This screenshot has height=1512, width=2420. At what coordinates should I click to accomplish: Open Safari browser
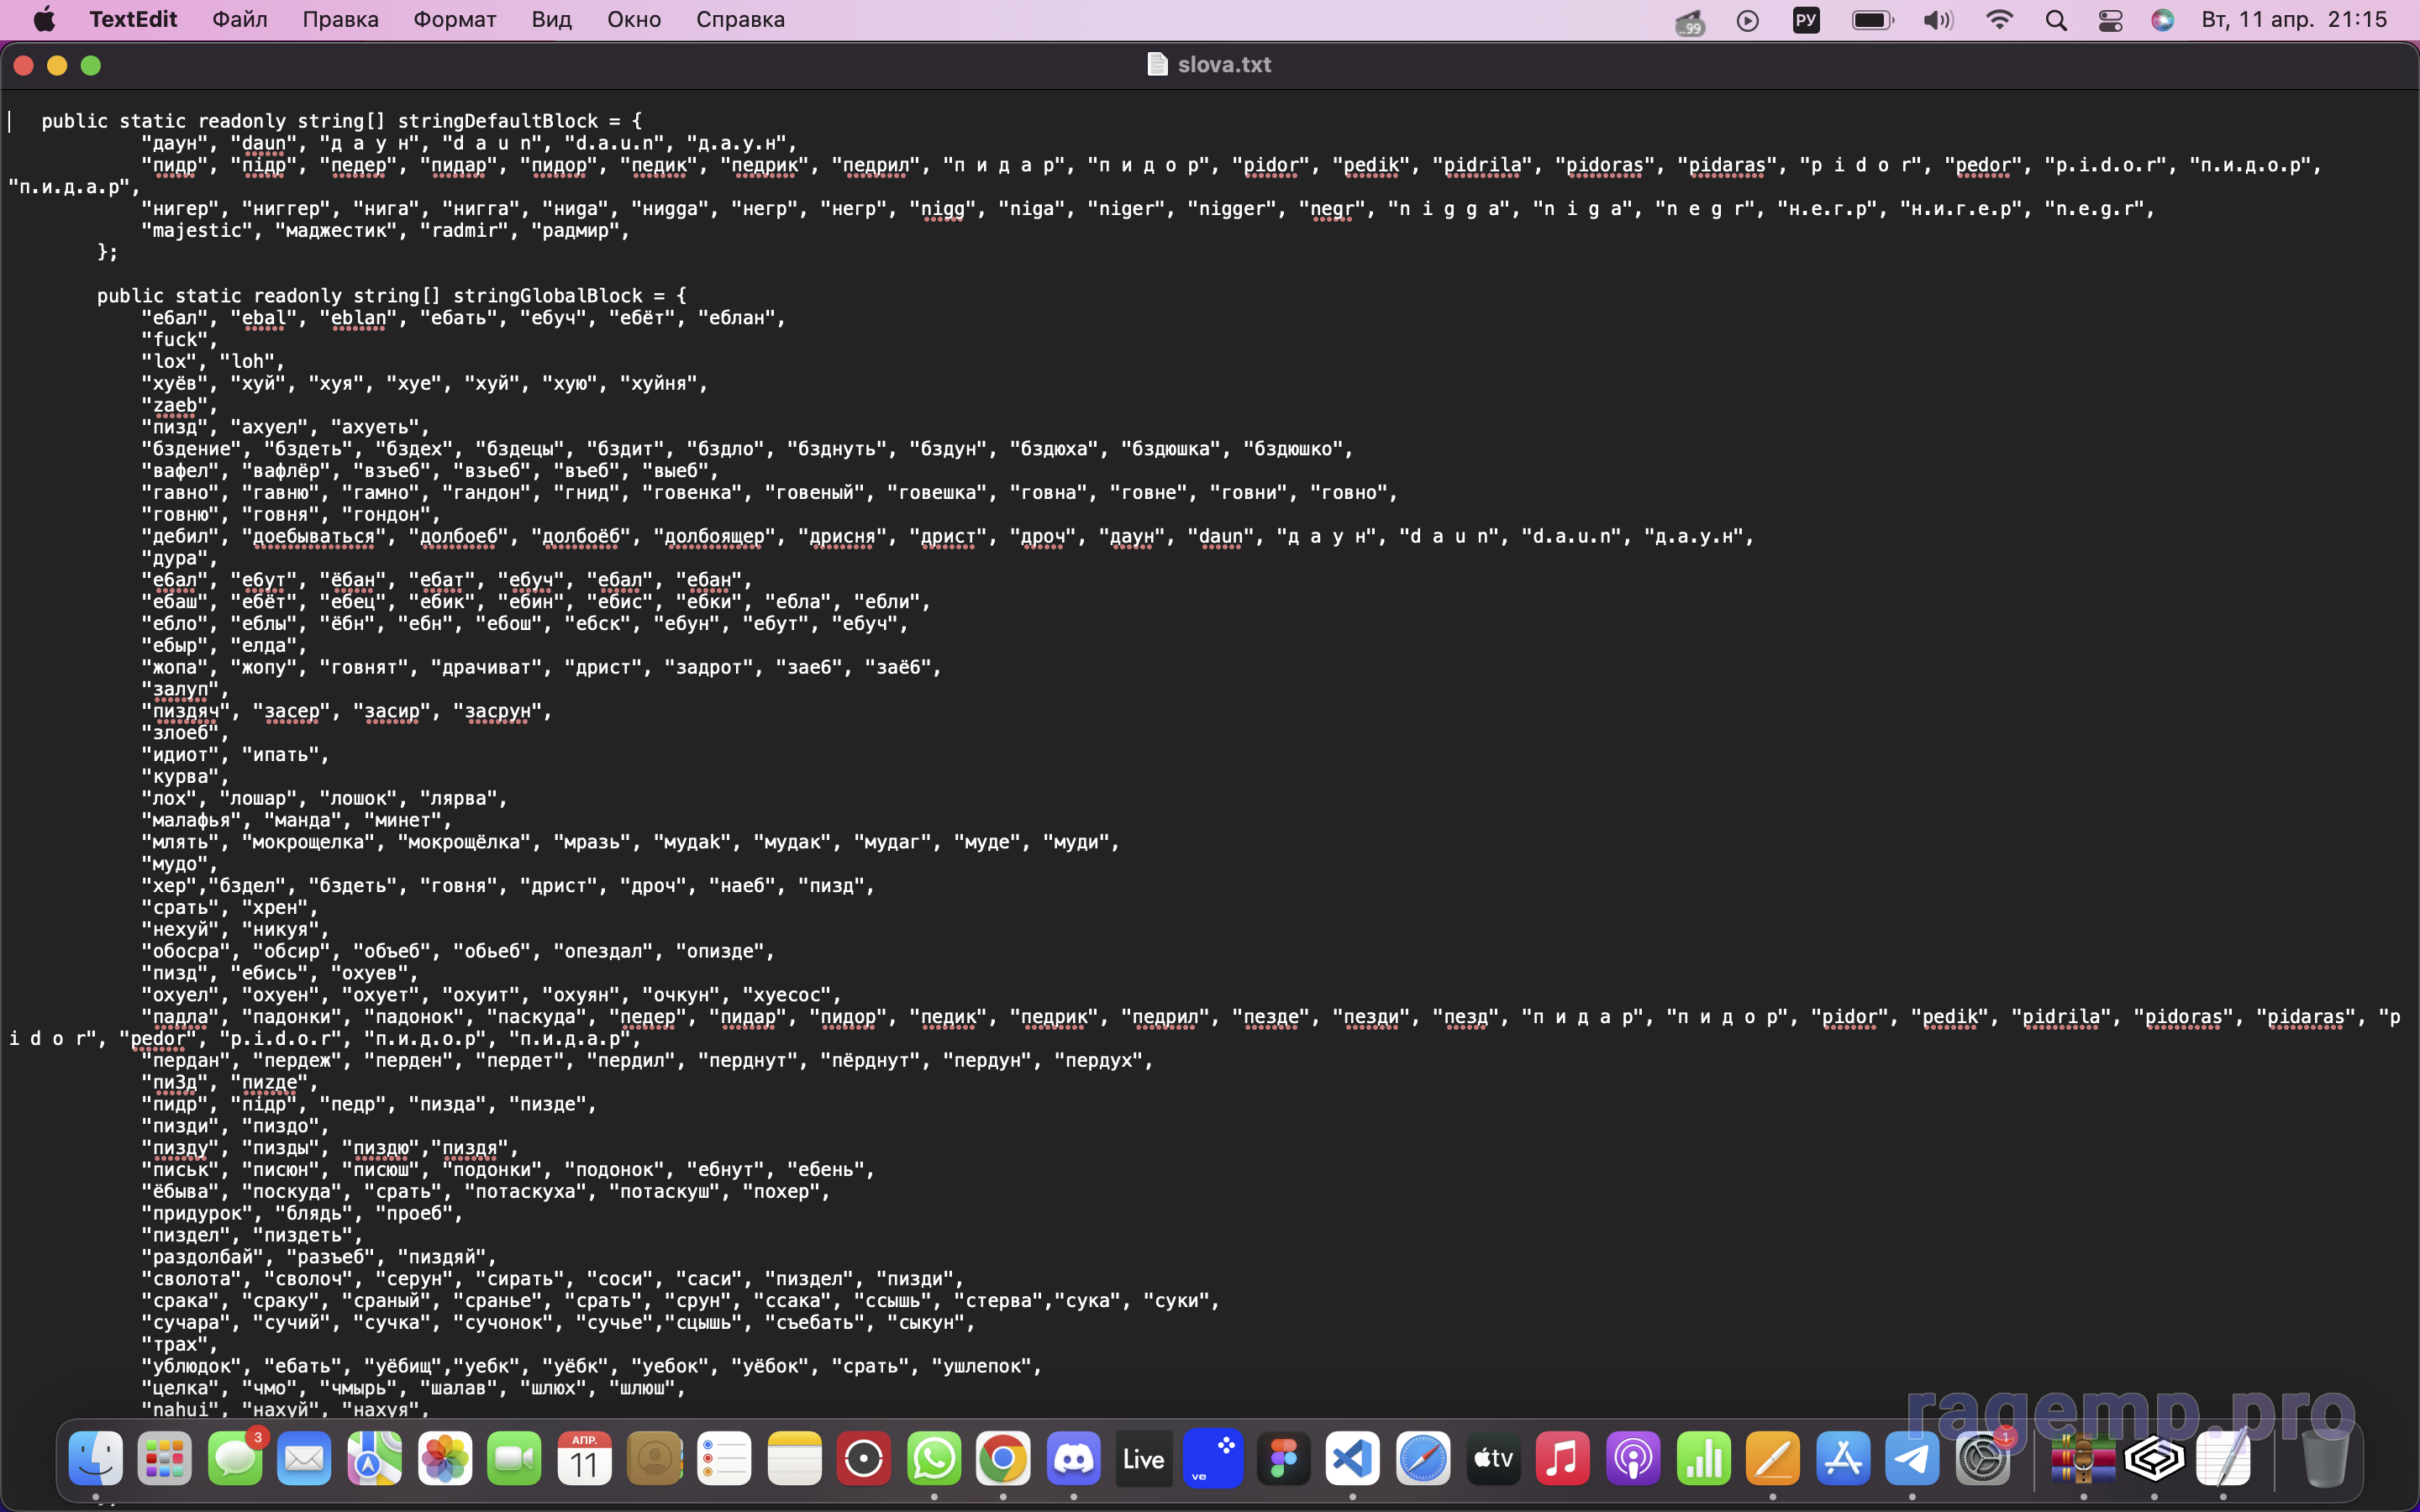pos(1423,1459)
